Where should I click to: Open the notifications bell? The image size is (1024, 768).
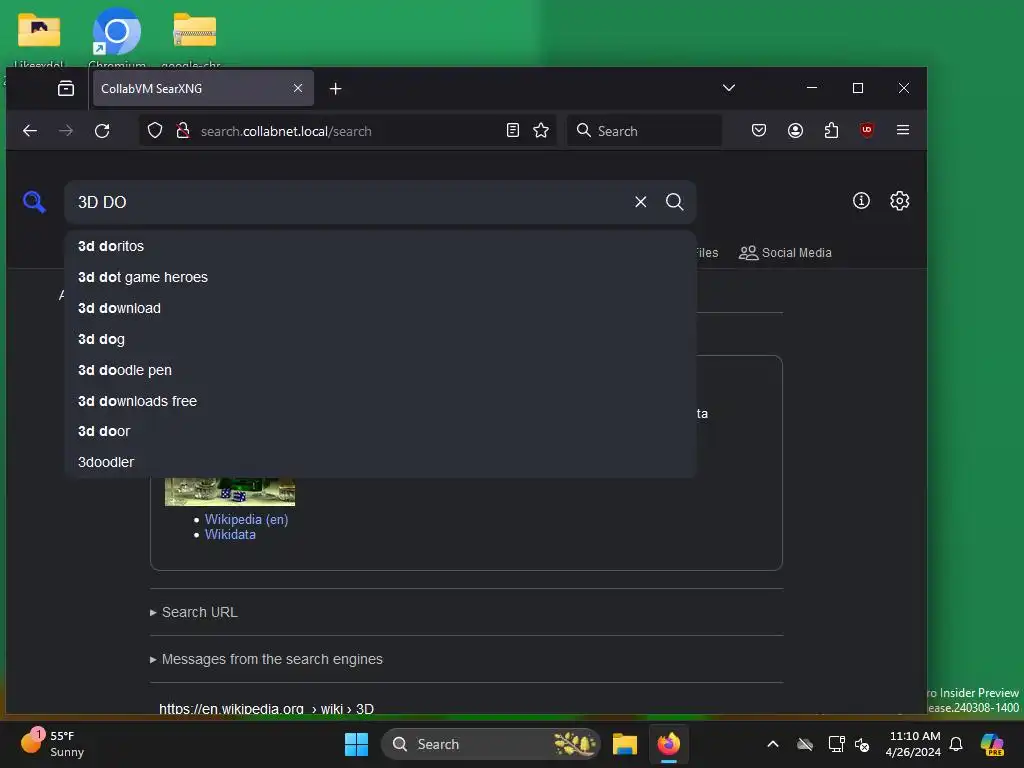click(956, 744)
